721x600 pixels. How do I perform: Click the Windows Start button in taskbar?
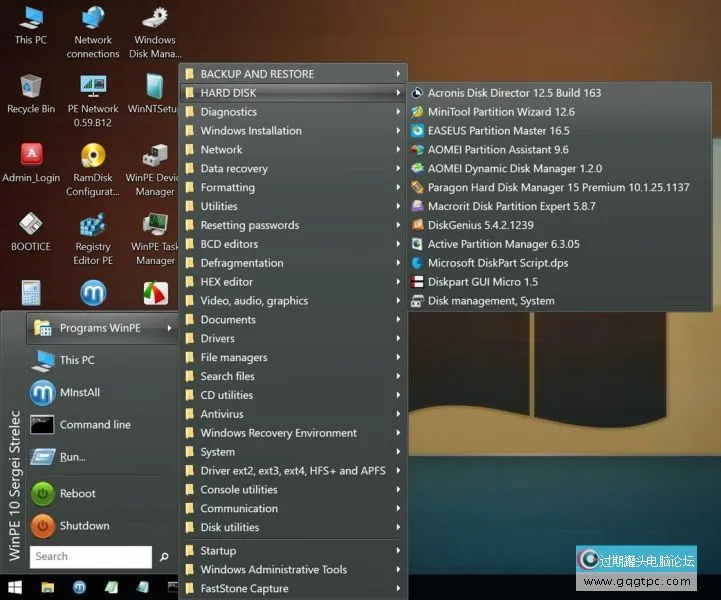click(x=15, y=587)
